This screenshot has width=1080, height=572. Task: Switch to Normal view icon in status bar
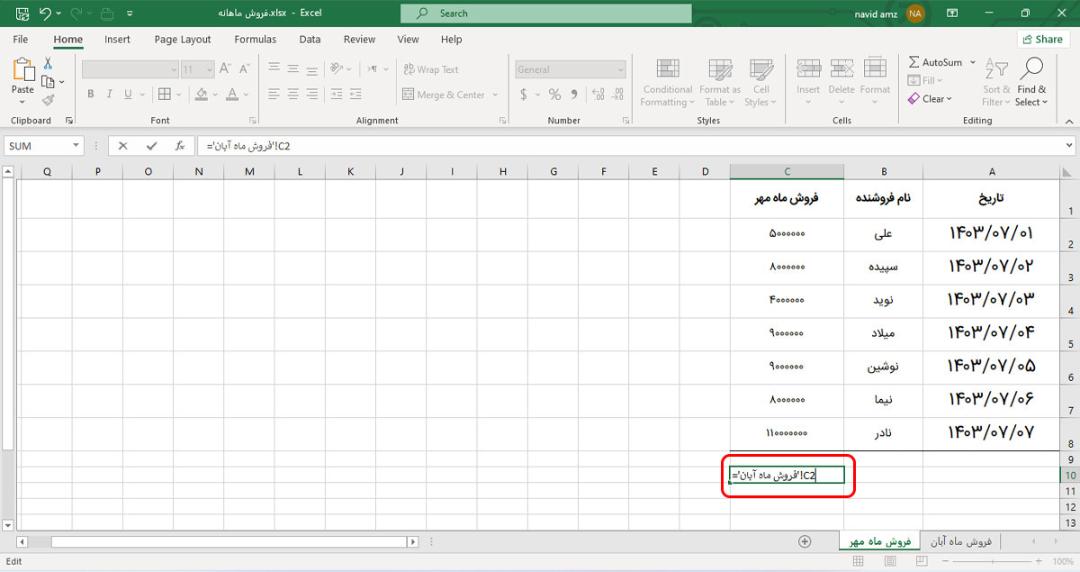tap(858, 562)
